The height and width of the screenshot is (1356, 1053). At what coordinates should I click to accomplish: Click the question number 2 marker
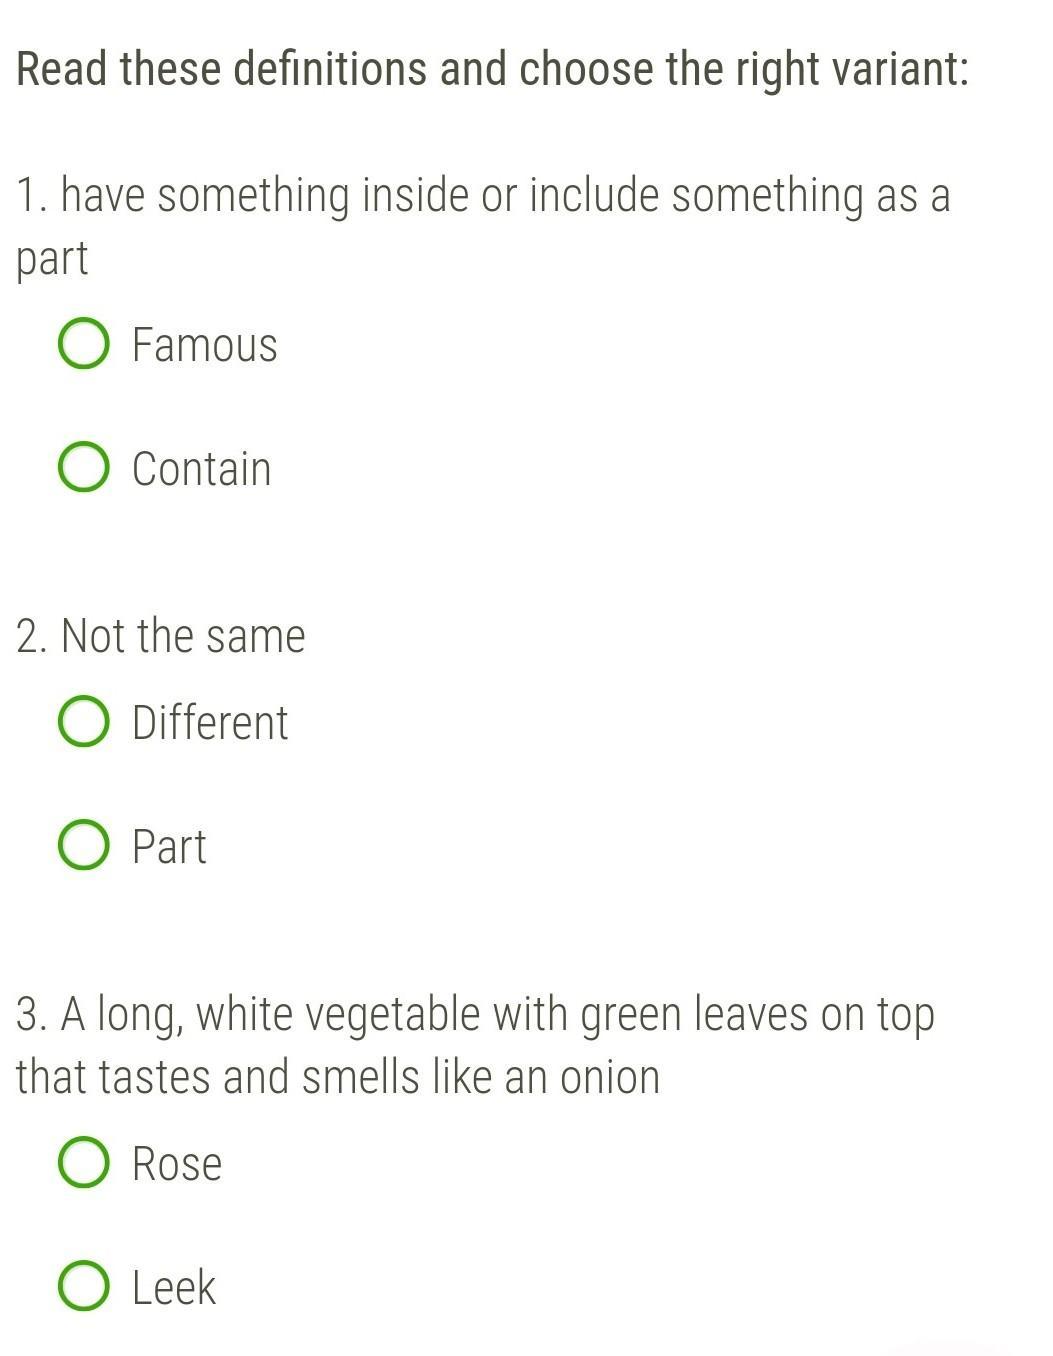pyautogui.click(x=31, y=637)
